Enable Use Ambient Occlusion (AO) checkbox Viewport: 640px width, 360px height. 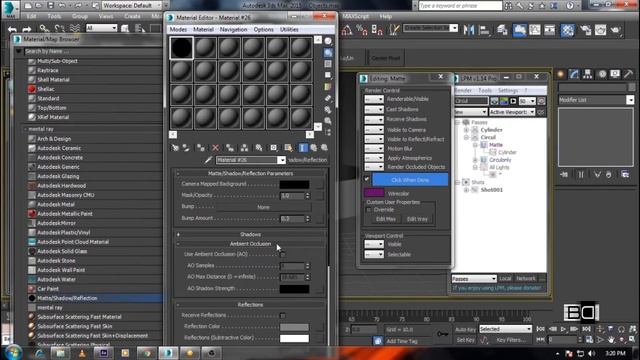point(282,254)
